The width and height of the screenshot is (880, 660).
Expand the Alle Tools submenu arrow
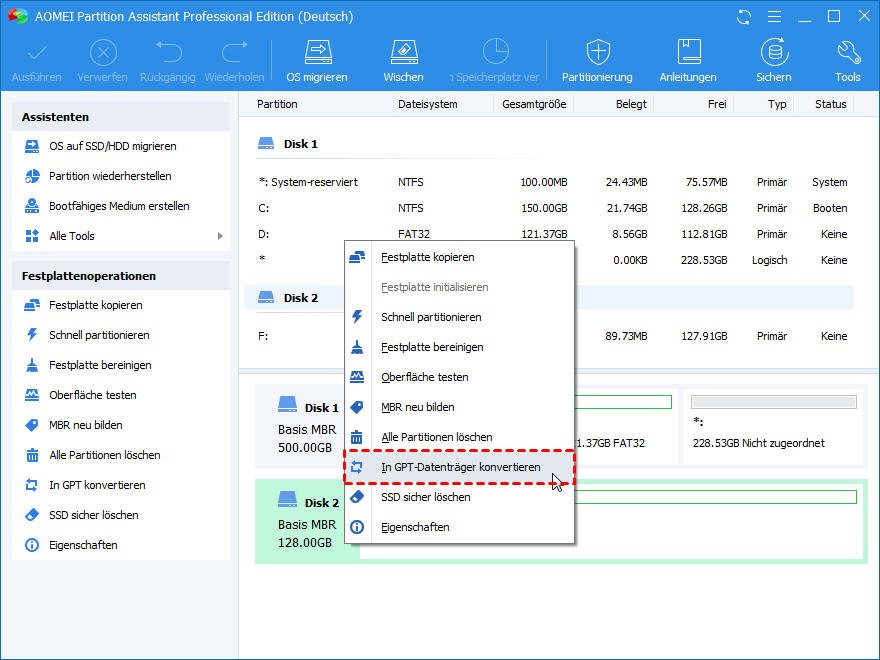(x=220, y=236)
